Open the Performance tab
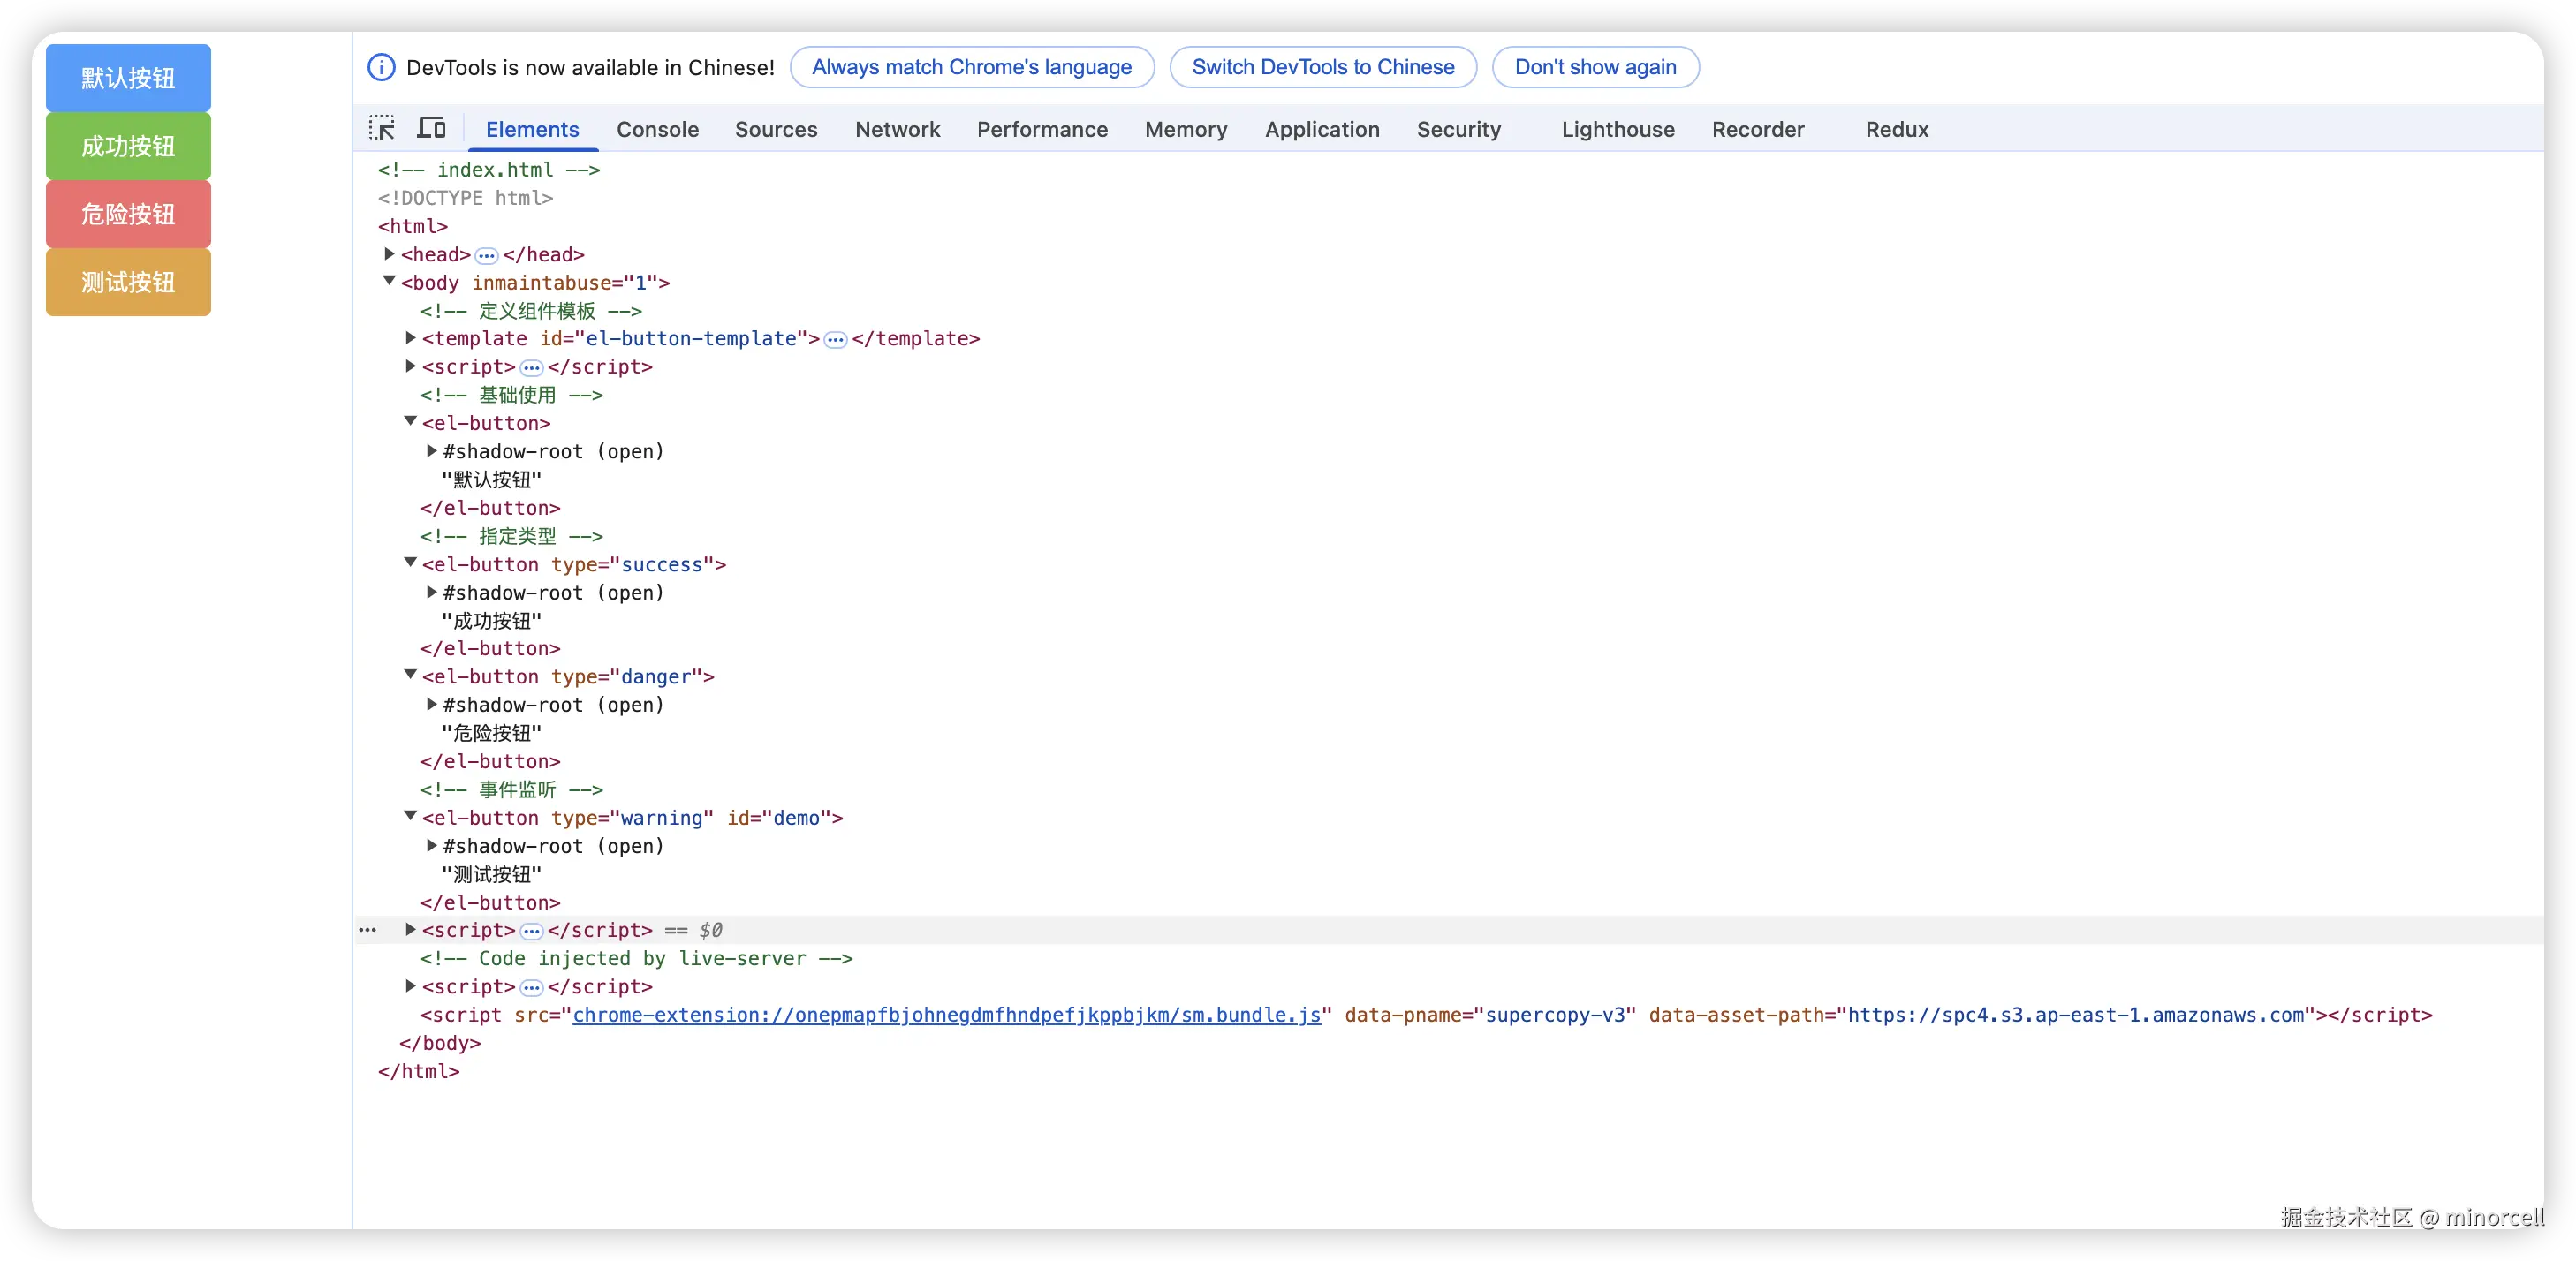This screenshot has width=2576, height=1261. coord(1042,129)
